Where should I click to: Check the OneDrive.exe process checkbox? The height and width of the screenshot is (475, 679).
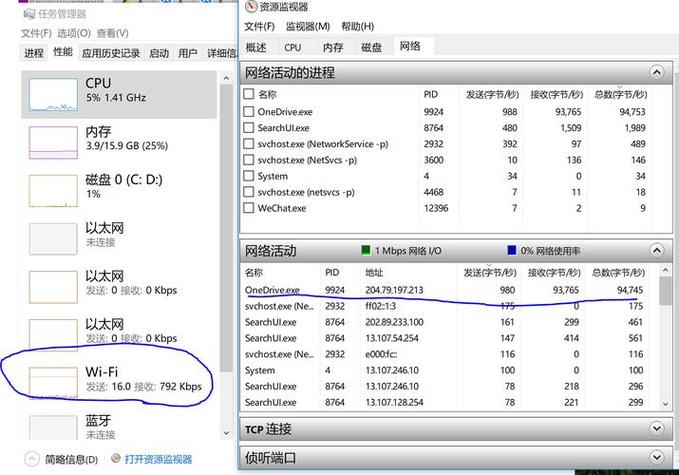coord(249,112)
